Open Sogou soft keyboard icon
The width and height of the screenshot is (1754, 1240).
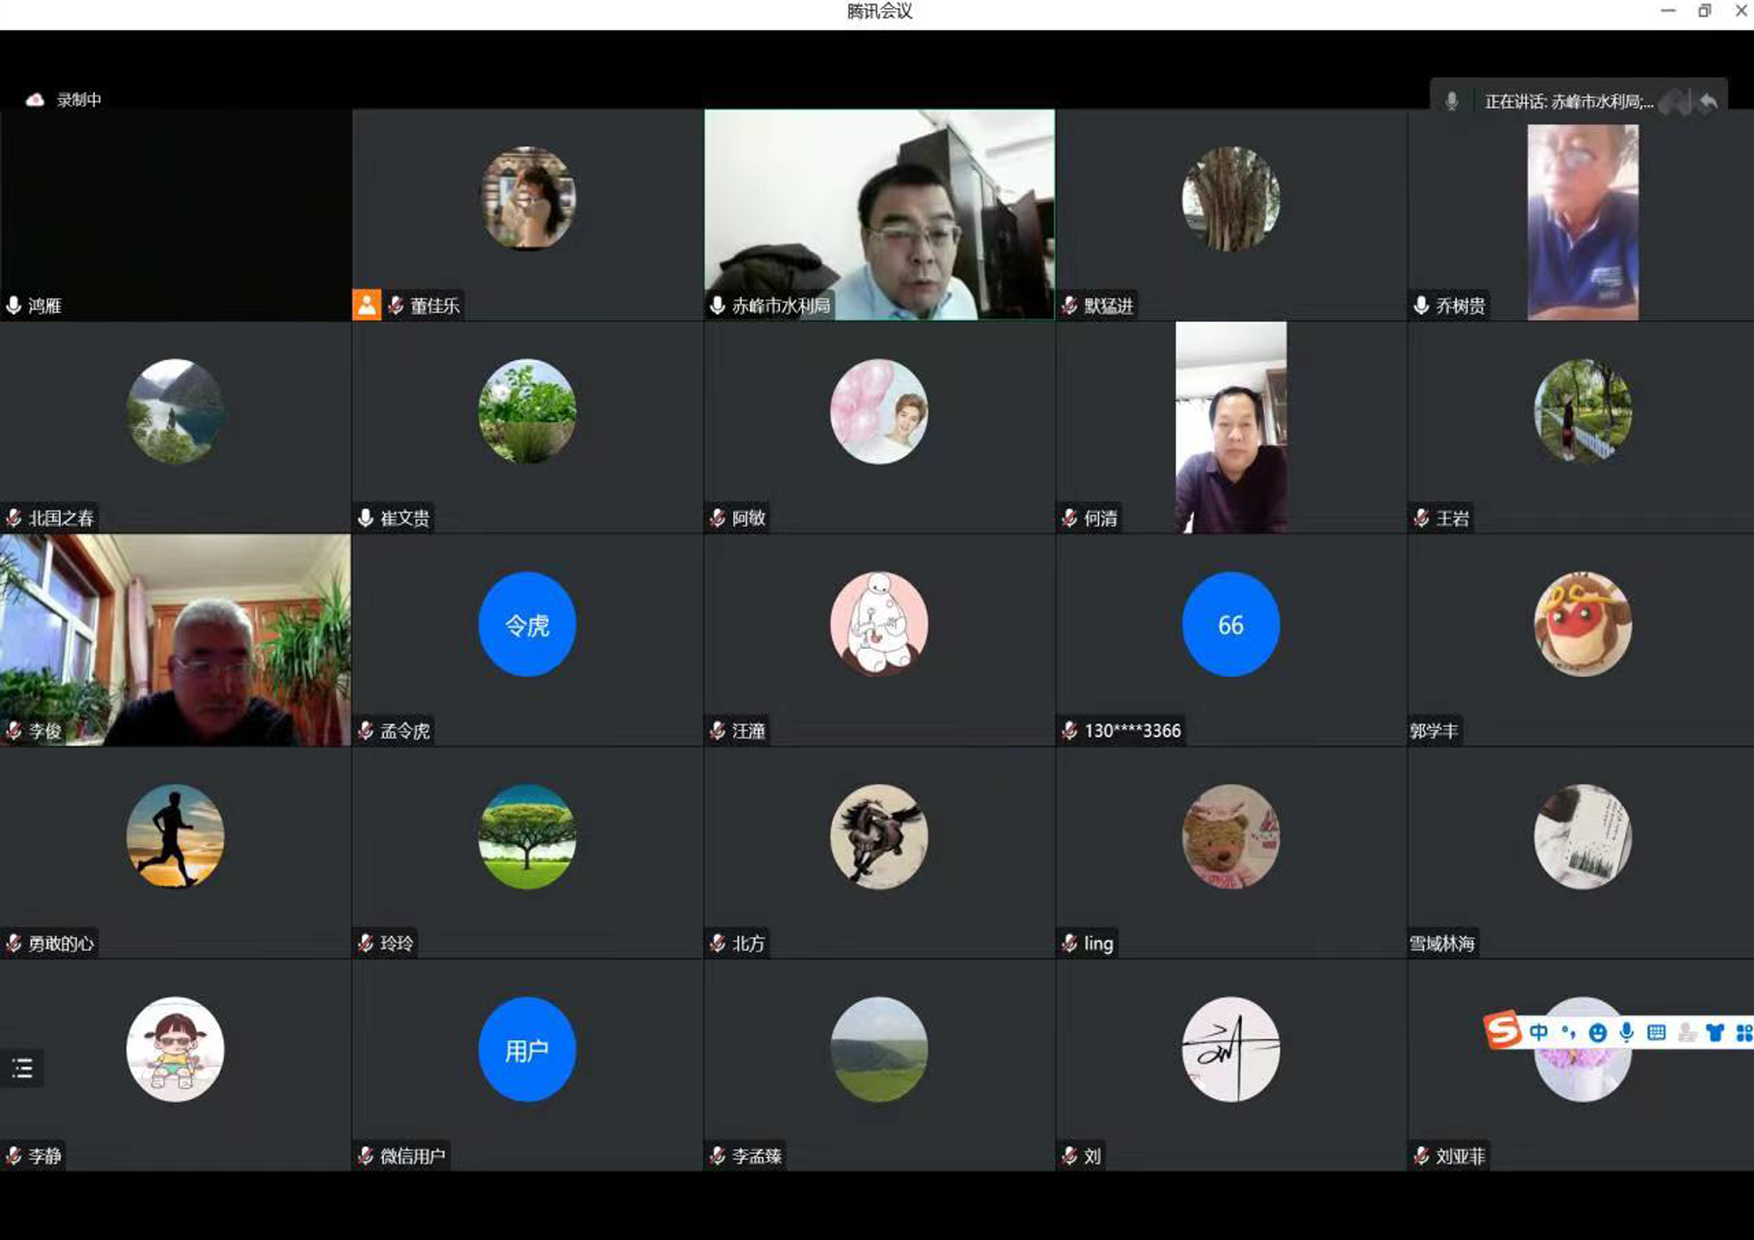[1656, 1033]
